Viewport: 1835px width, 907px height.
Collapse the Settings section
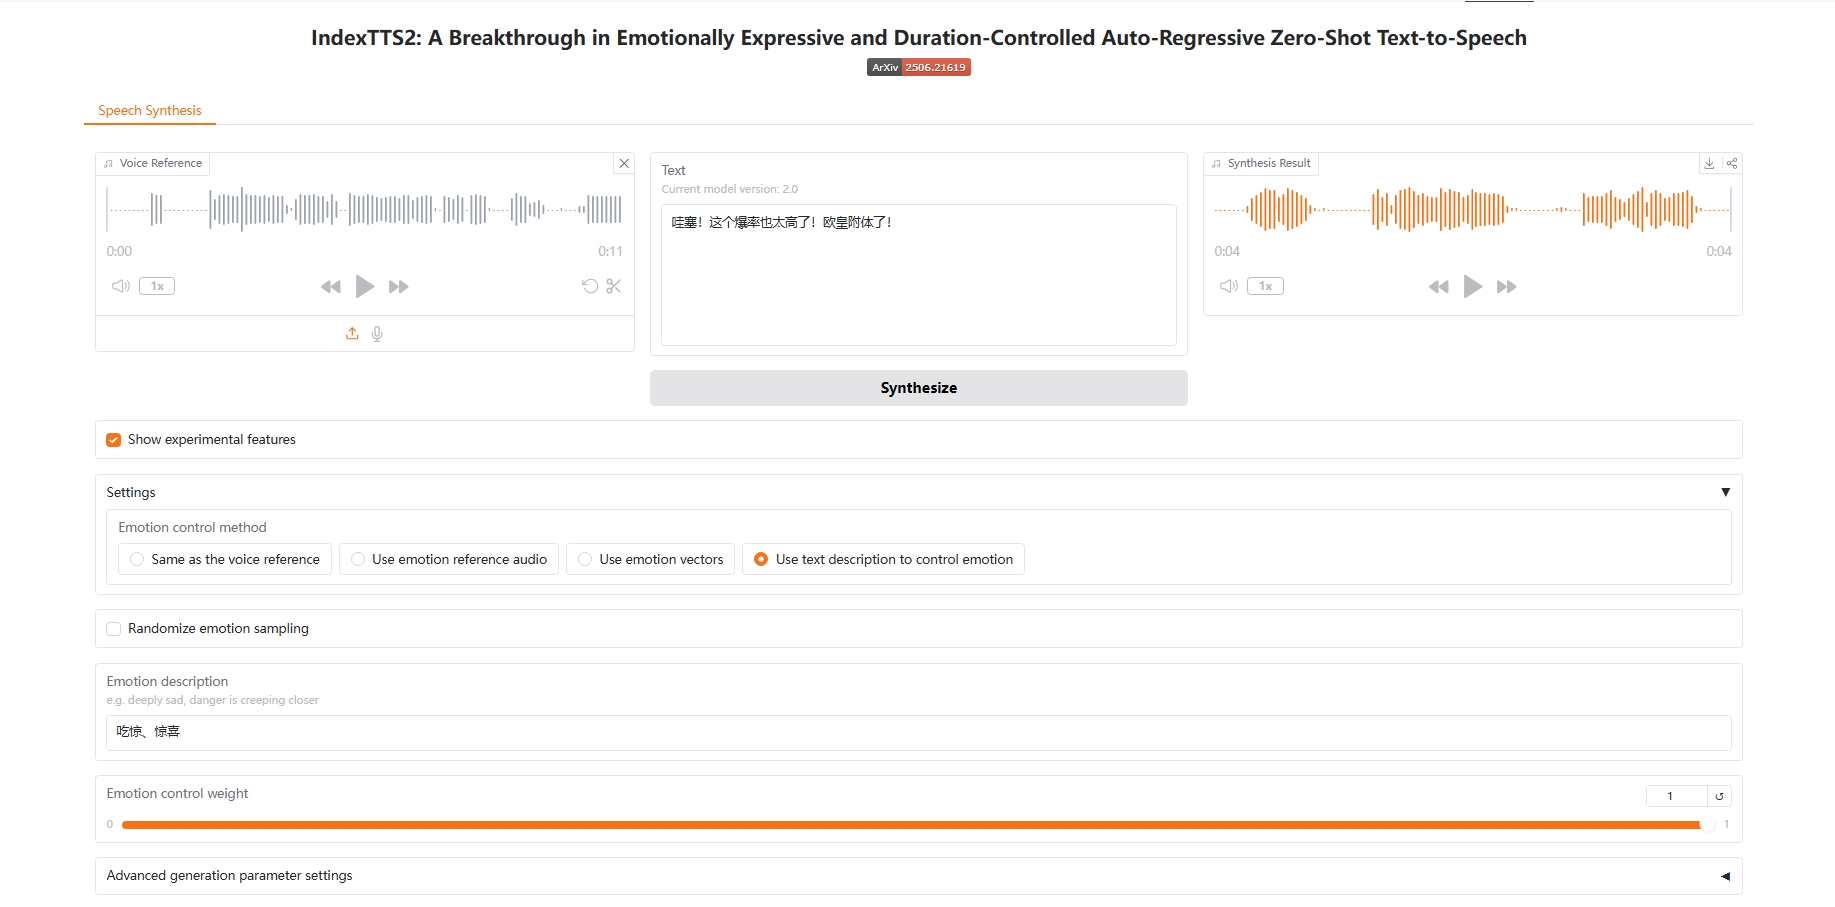coord(1725,492)
